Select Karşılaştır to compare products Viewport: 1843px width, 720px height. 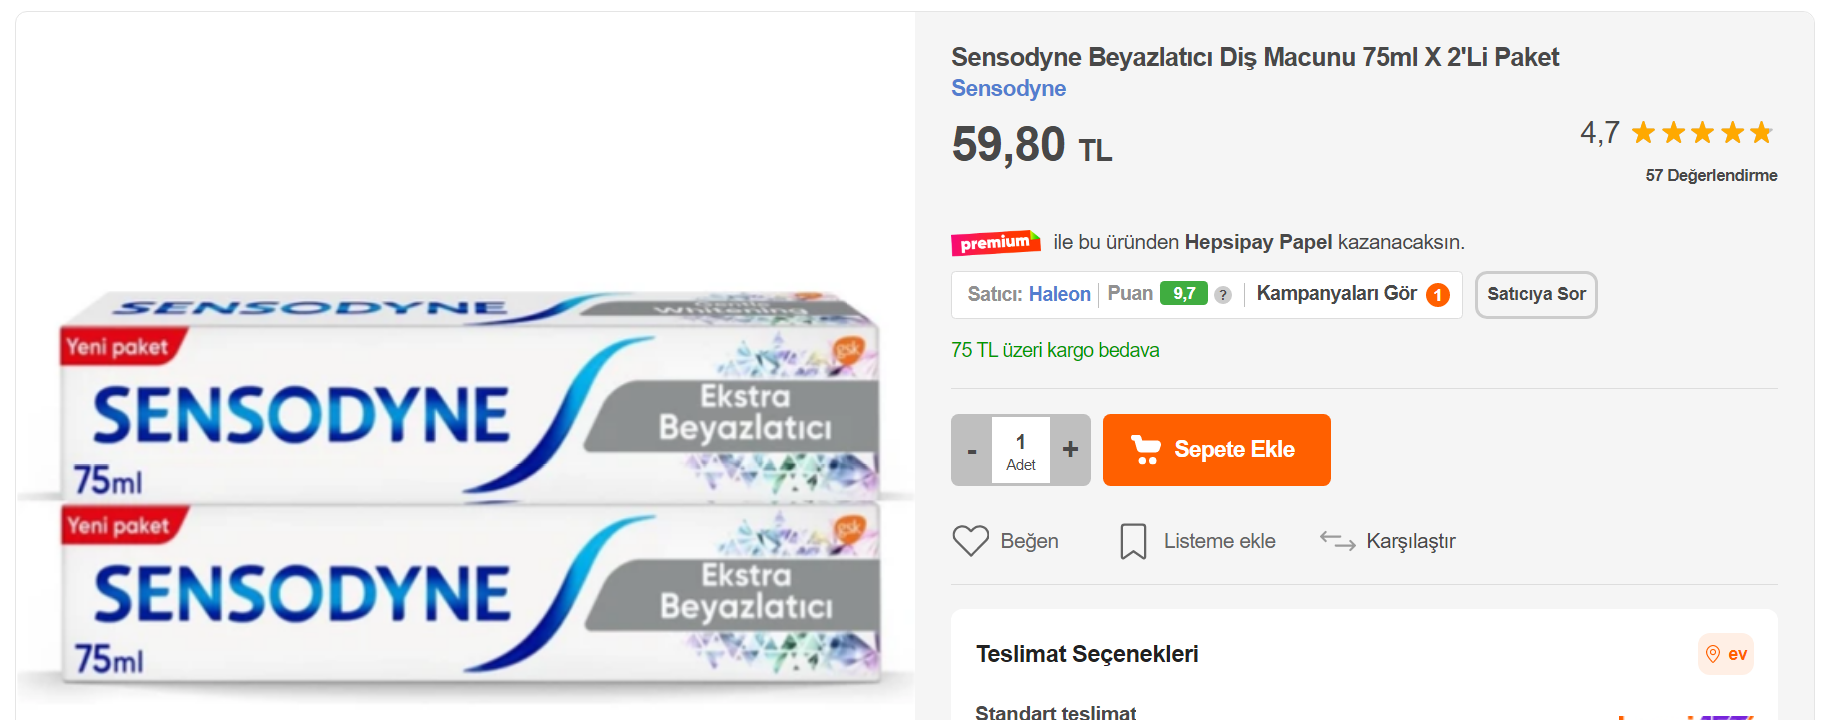coord(1410,541)
